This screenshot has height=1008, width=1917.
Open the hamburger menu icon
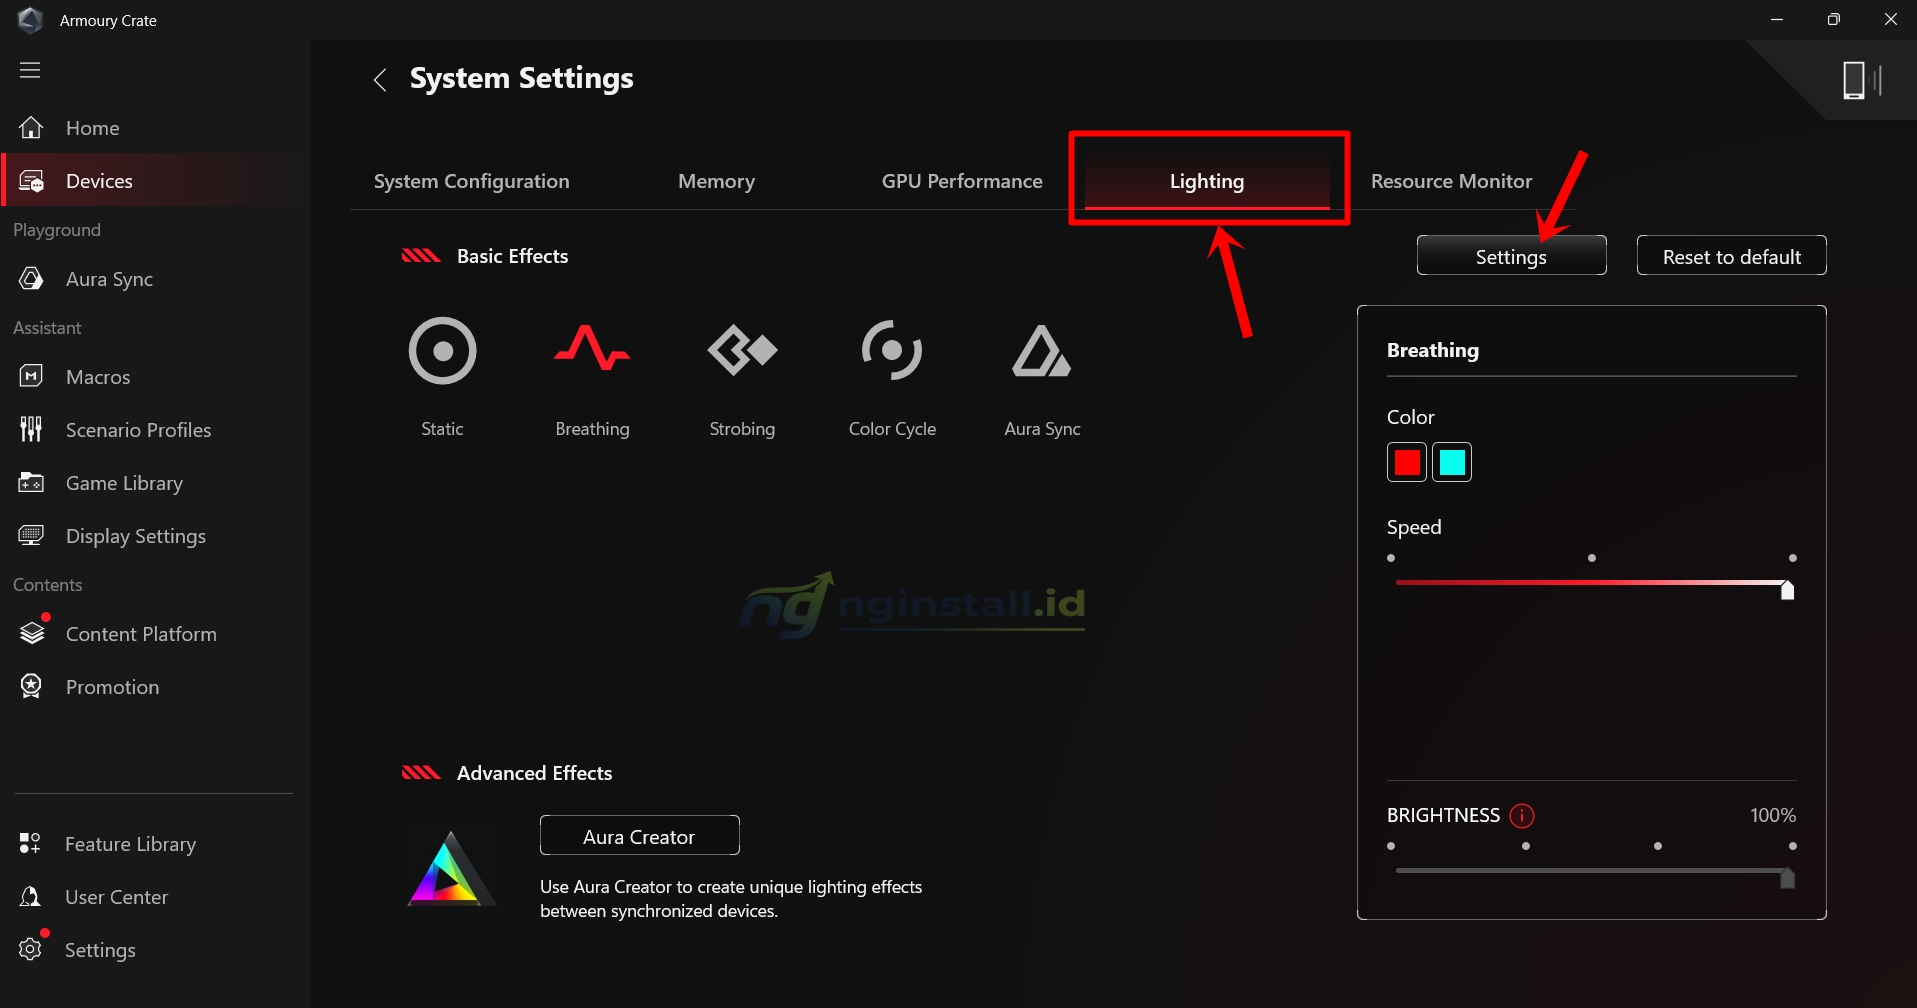click(x=30, y=70)
